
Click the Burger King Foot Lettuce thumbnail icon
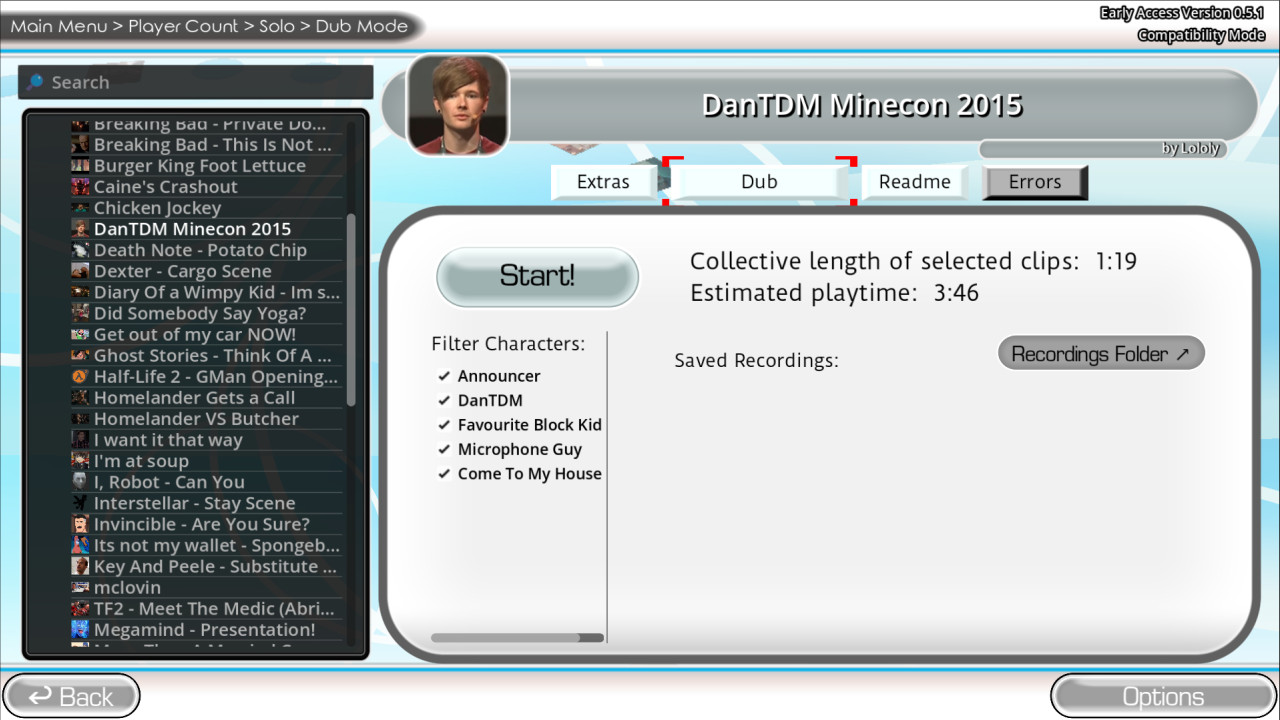[80, 166]
